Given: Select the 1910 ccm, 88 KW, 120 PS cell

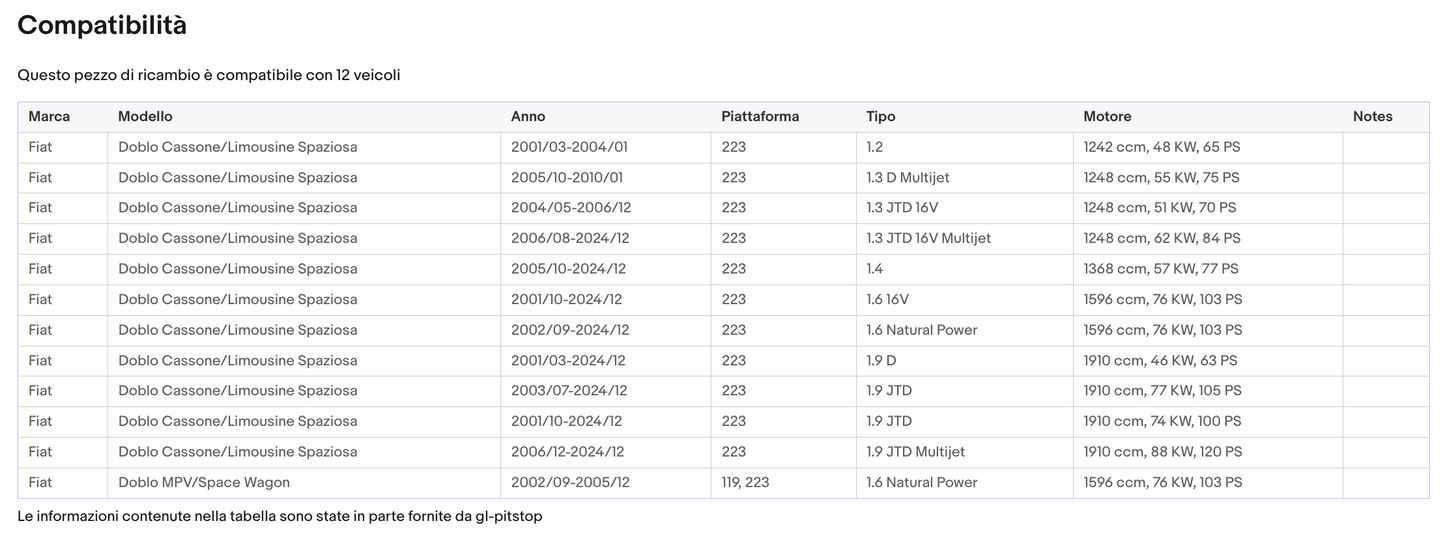Looking at the screenshot, I should coord(1163,452).
